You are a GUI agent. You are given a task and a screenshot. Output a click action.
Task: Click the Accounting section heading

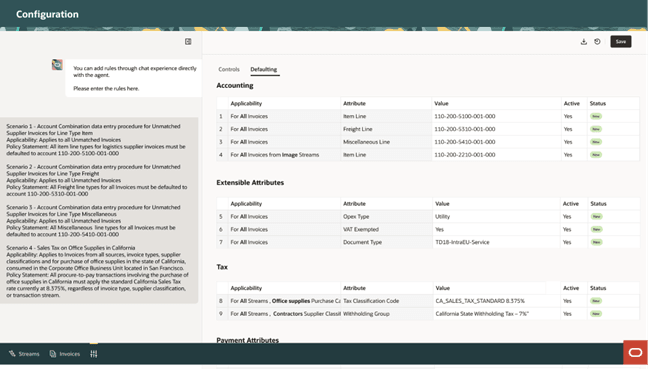pos(235,86)
